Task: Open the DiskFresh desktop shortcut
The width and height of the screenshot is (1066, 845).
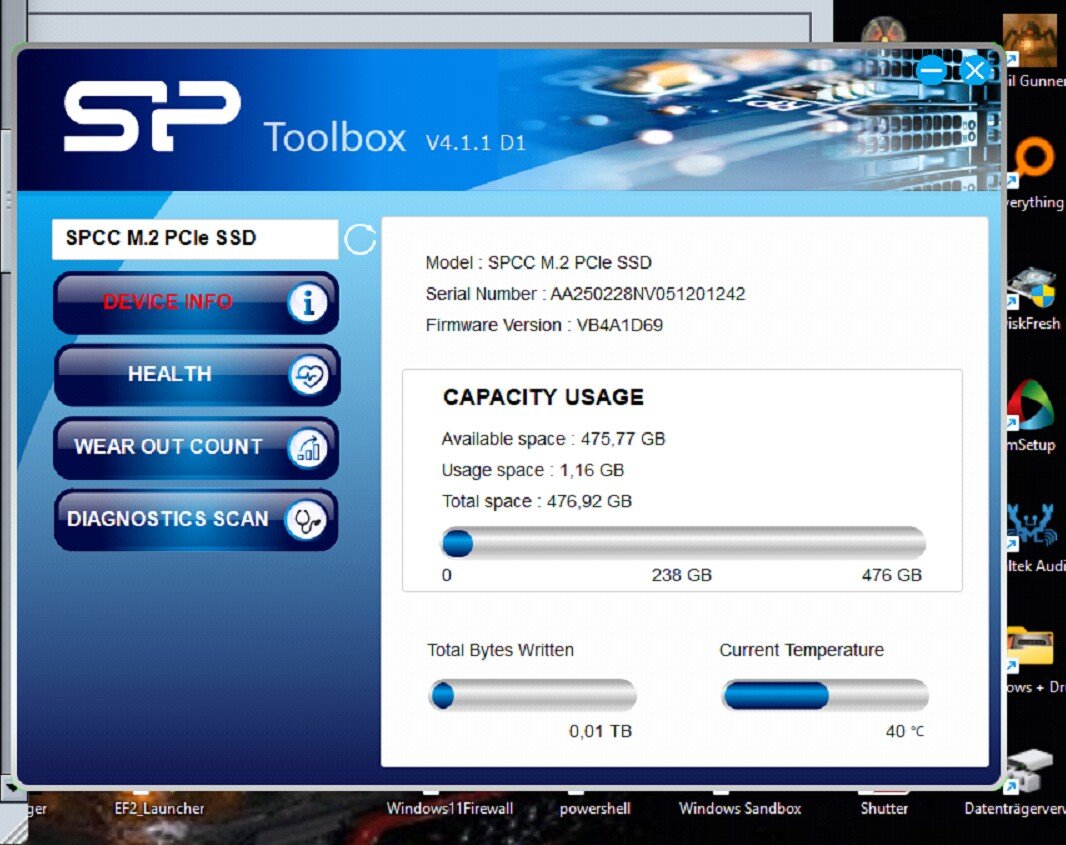Action: coord(1034,297)
